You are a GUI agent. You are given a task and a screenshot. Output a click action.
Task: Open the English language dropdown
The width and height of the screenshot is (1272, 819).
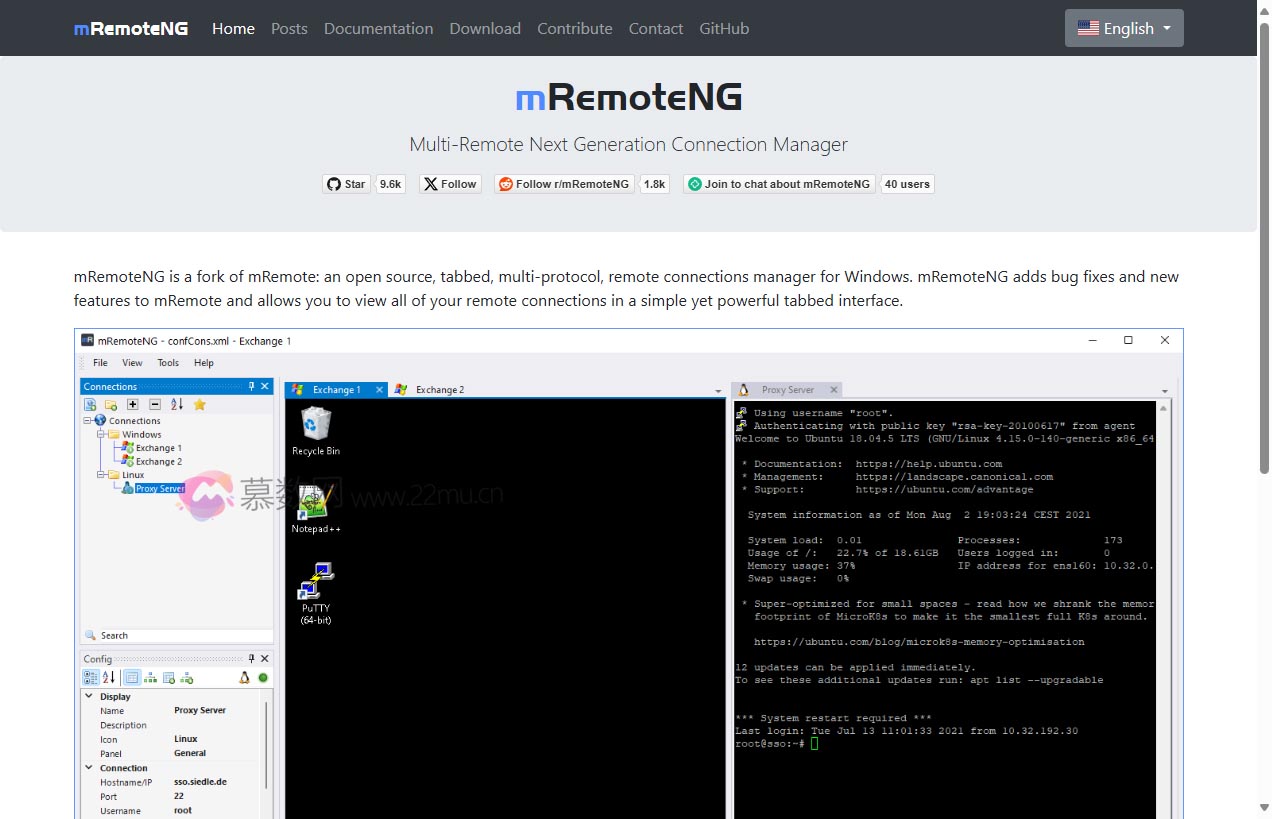1124,28
